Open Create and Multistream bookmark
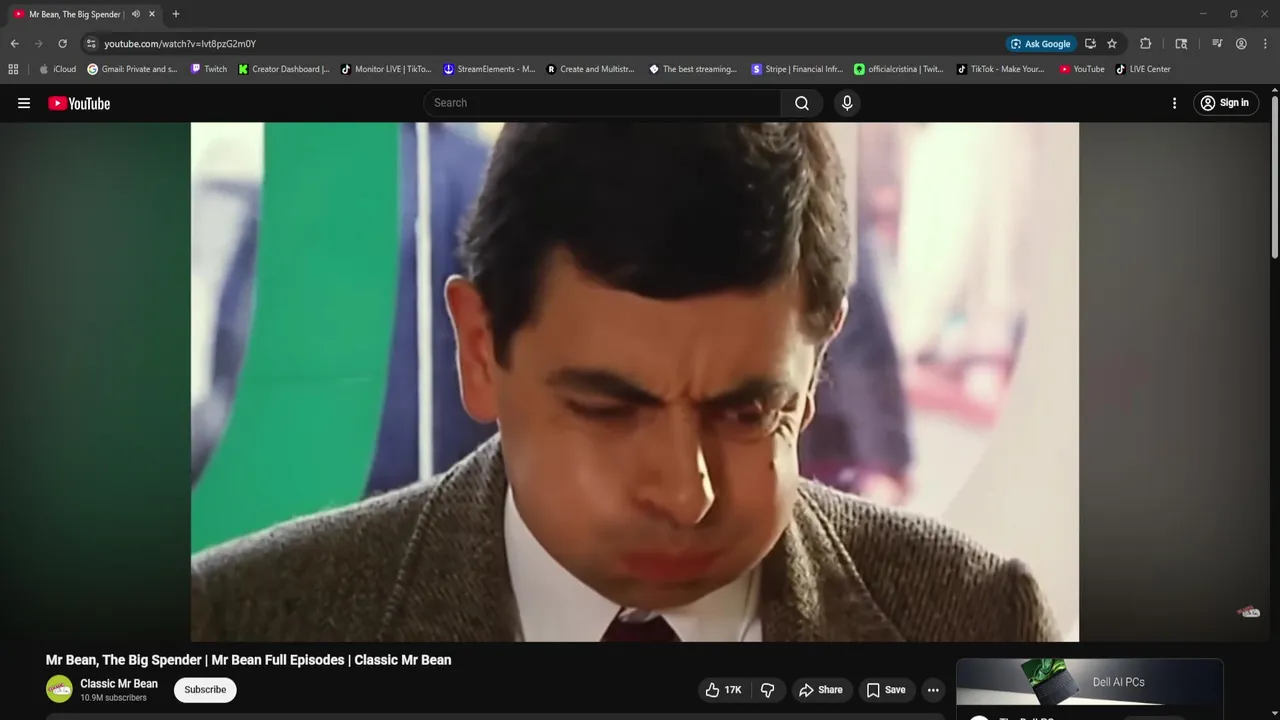1280x720 pixels. [591, 69]
